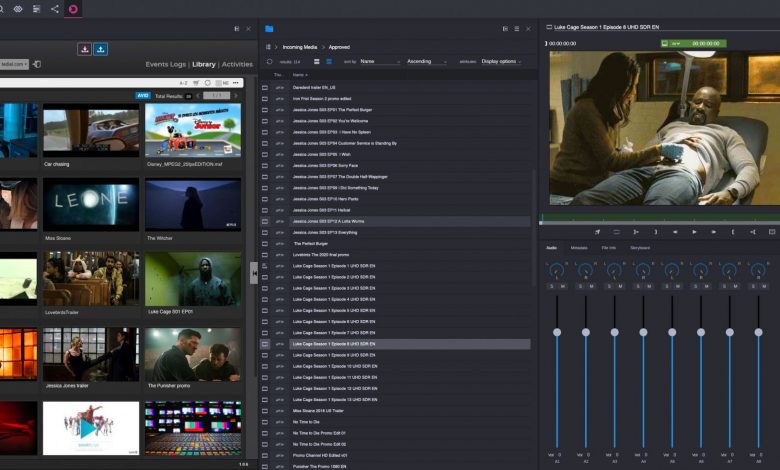
Task: Solo audio channel A1 with S button
Action: click(x=551, y=286)
